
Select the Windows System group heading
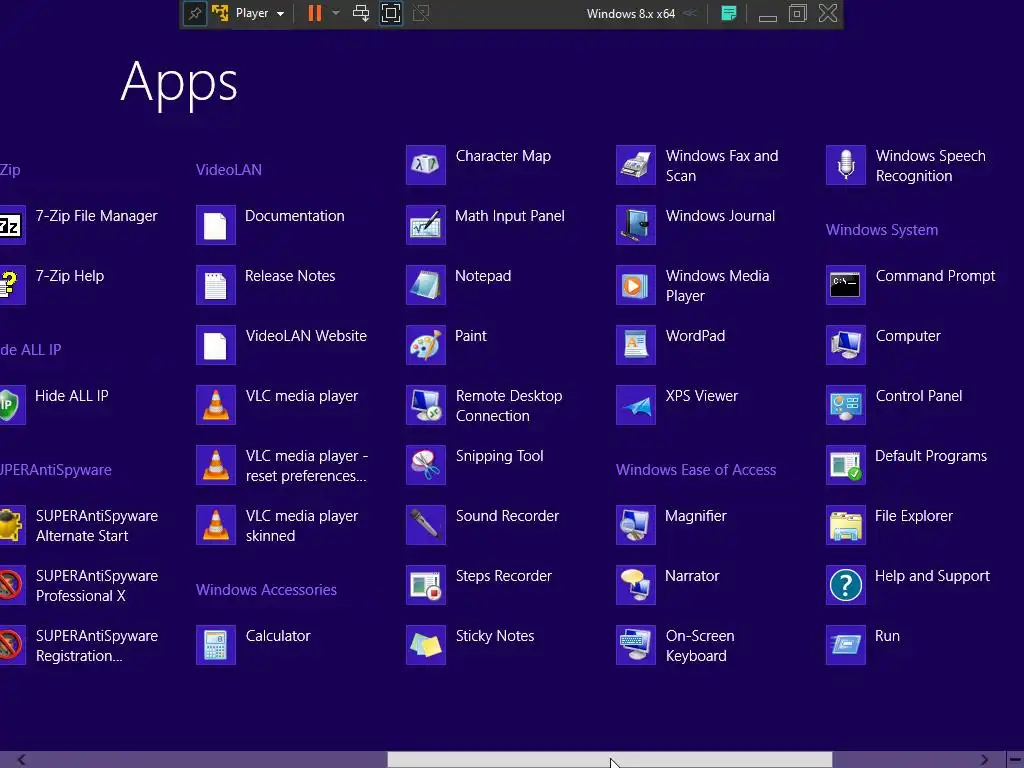coord(882,230)
